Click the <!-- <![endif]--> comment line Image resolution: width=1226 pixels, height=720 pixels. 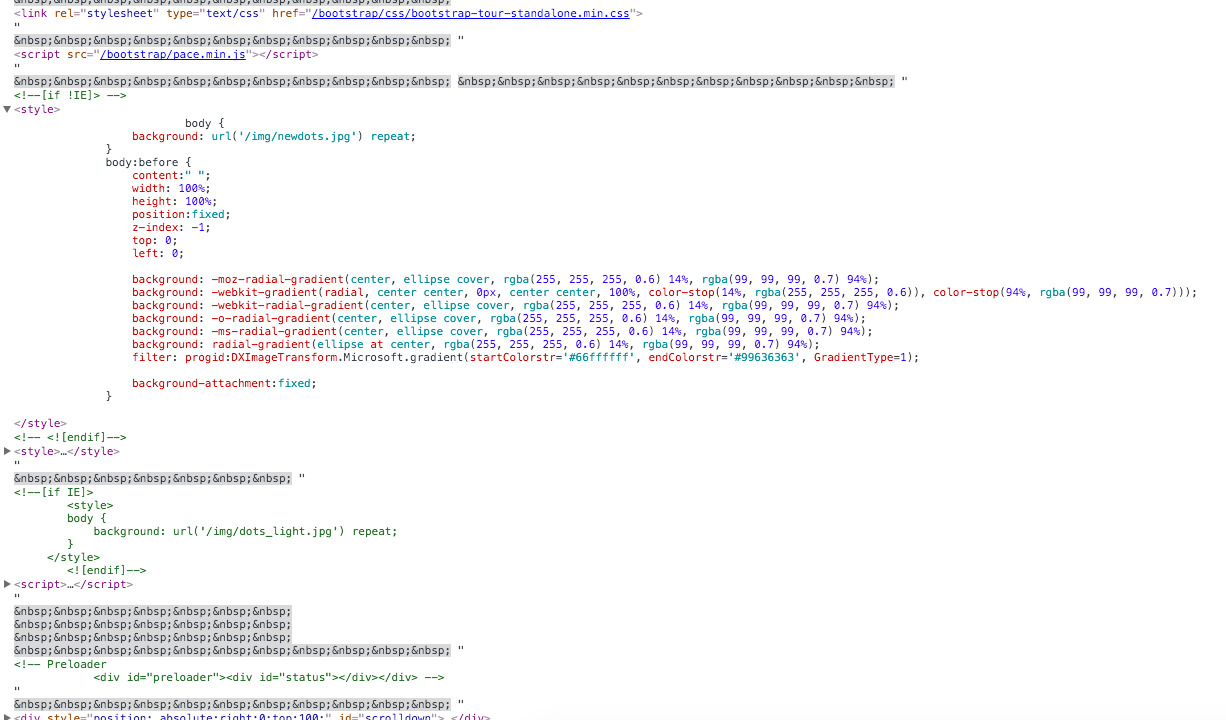70,437
